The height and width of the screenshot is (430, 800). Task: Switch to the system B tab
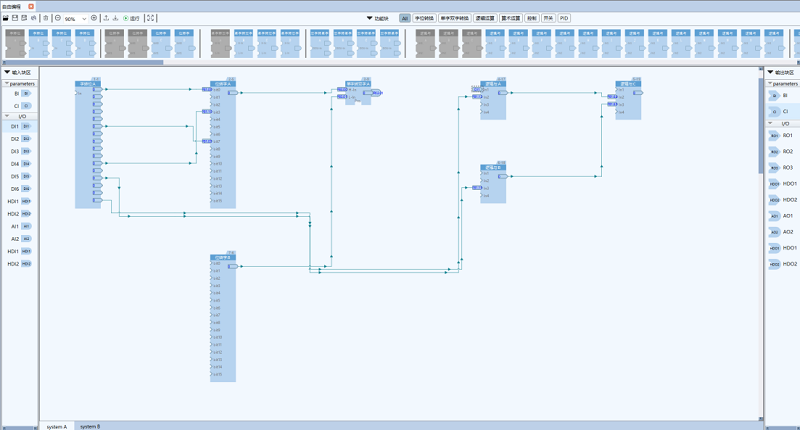90,426
